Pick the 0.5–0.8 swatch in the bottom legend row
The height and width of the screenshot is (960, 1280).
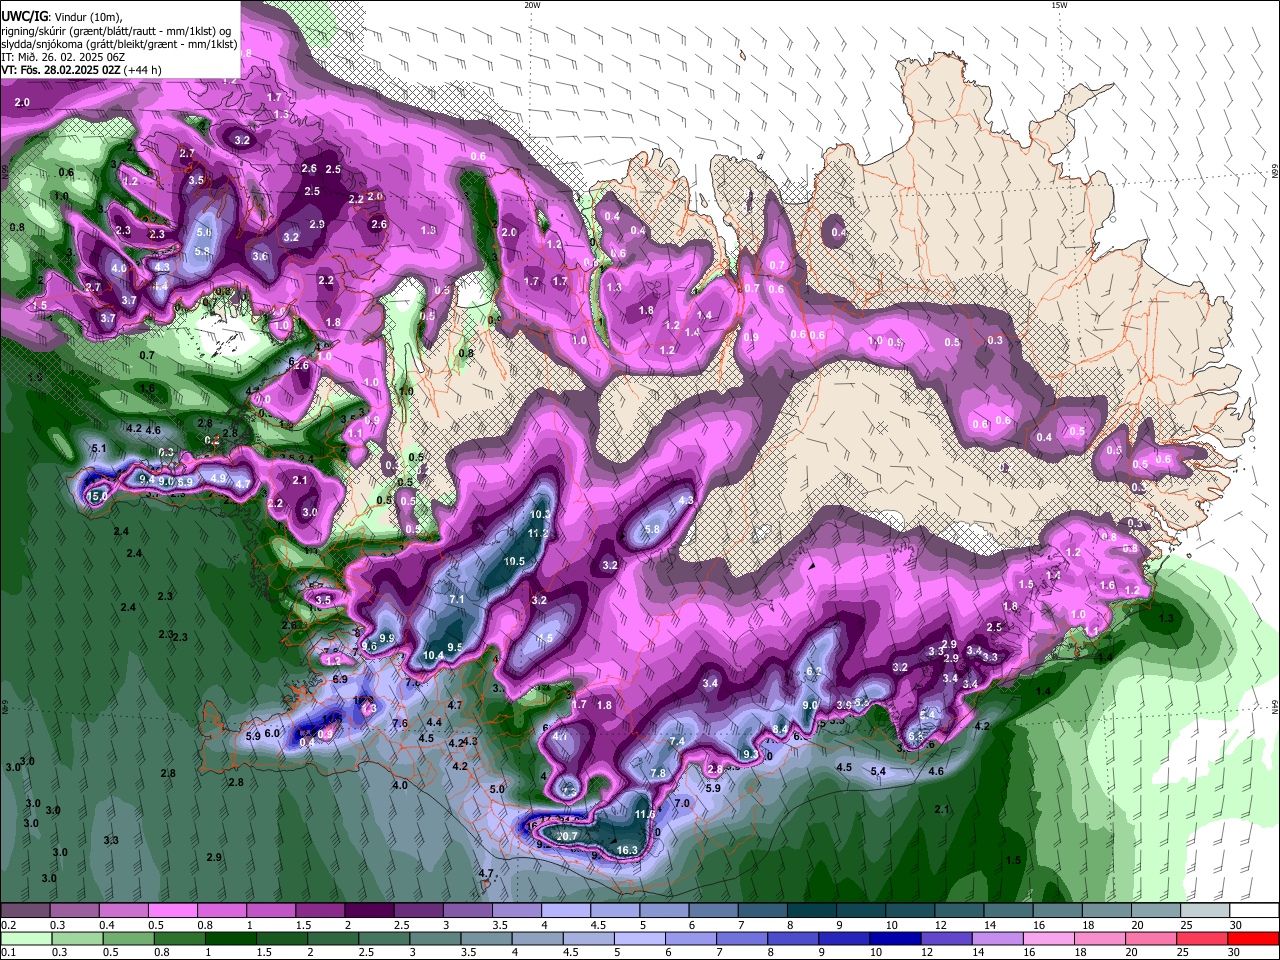click(128, 939)
